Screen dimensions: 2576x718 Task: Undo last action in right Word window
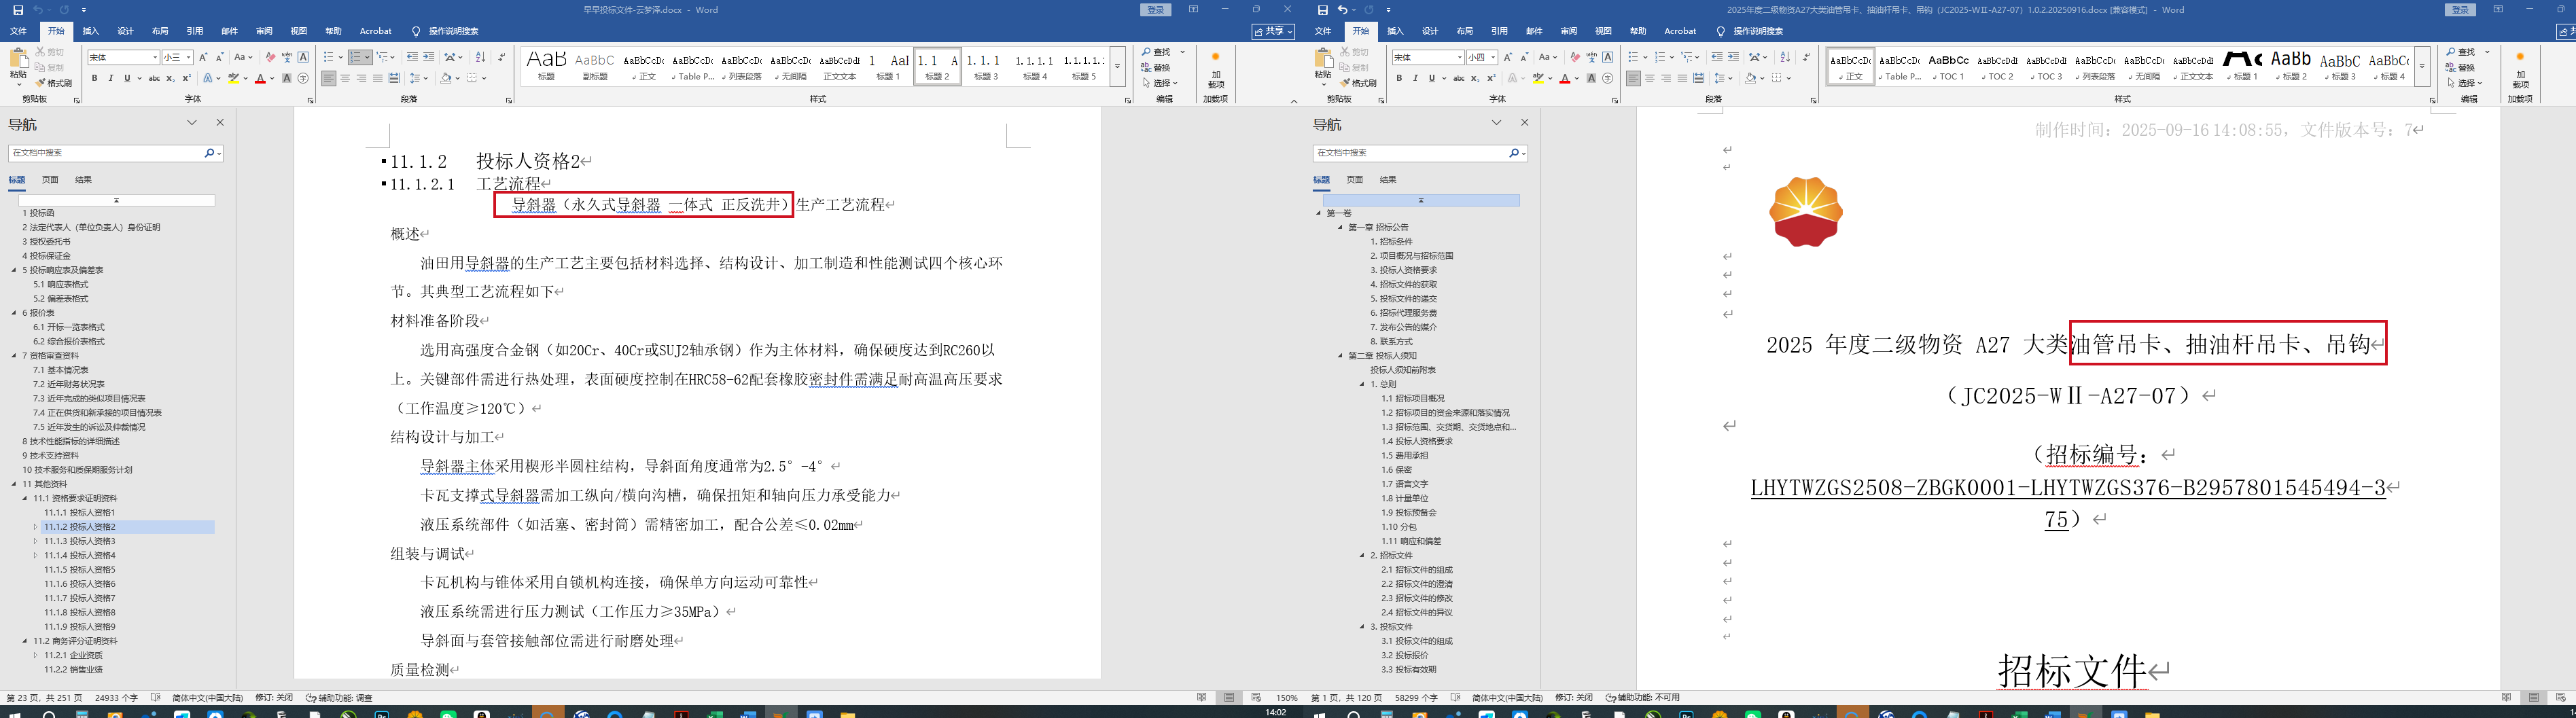tap(1343, 10)
